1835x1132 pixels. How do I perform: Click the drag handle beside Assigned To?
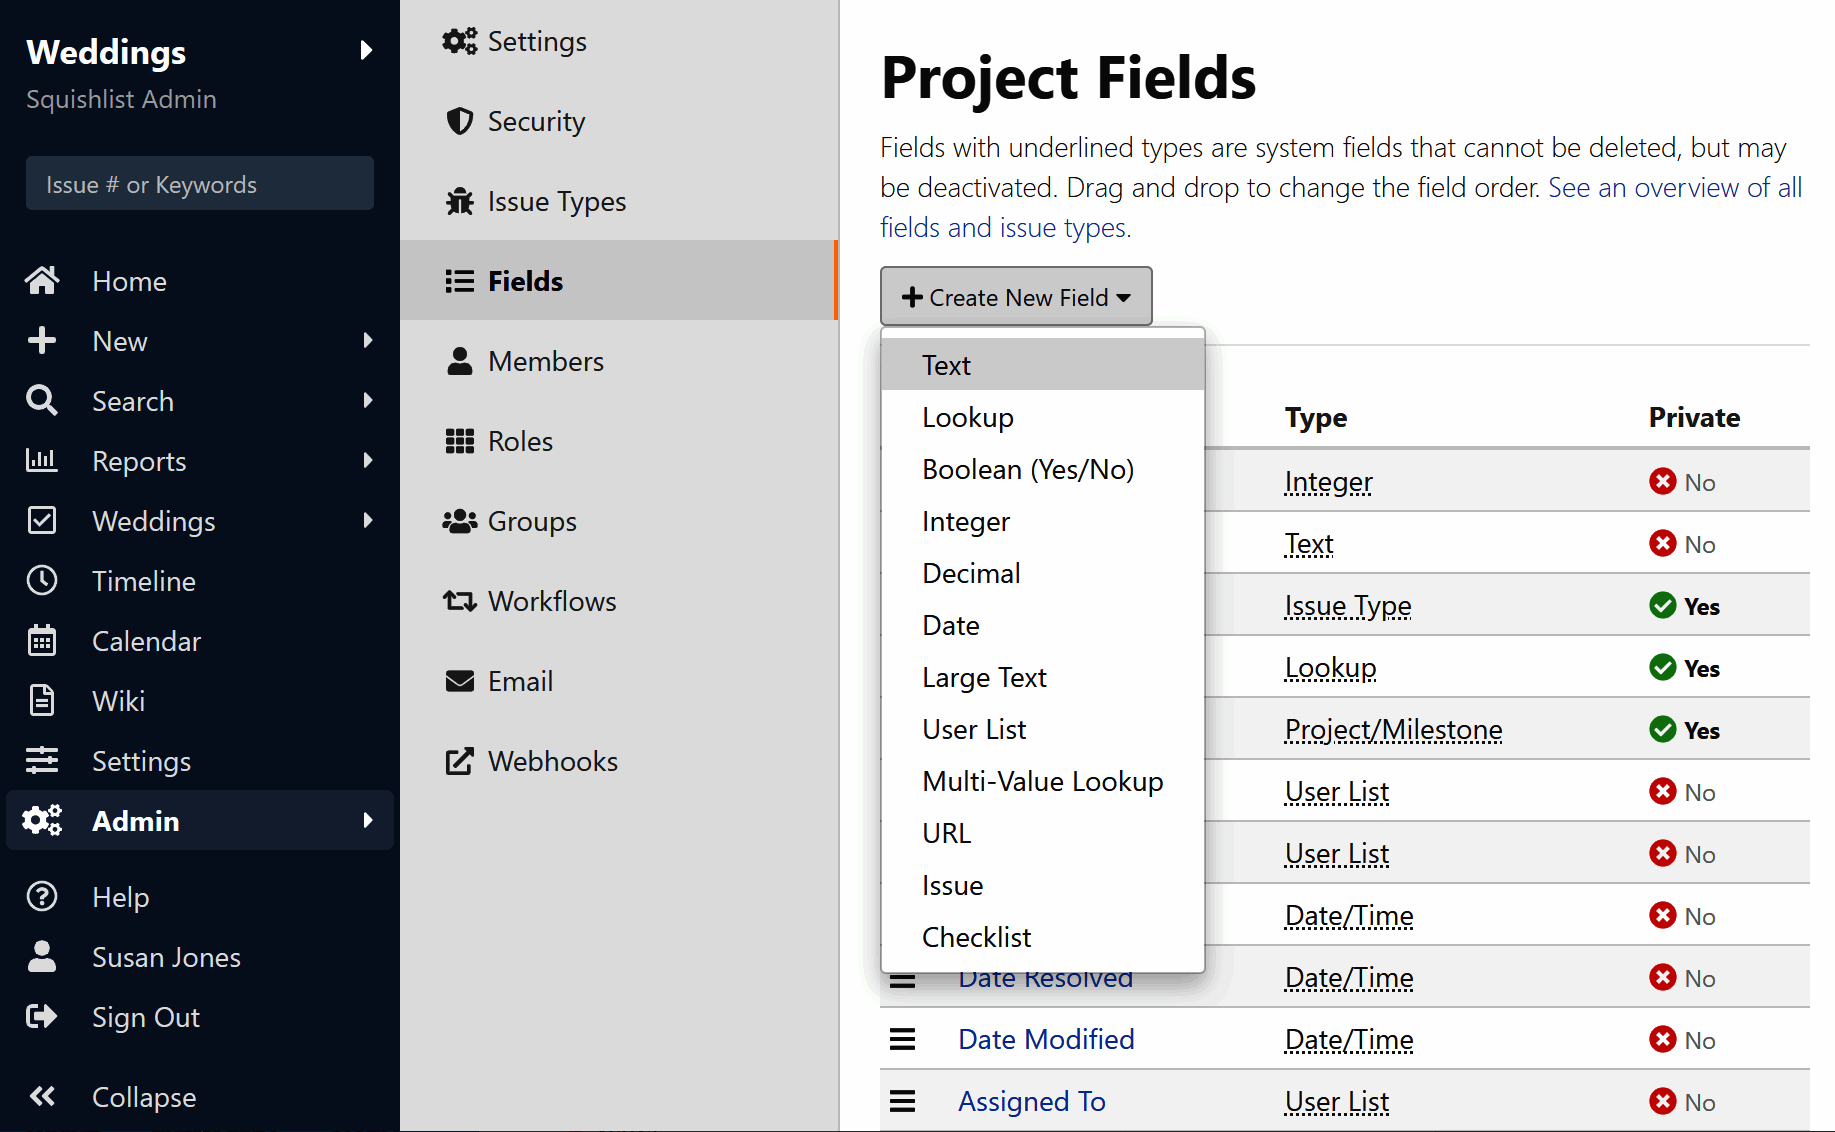902,1101
